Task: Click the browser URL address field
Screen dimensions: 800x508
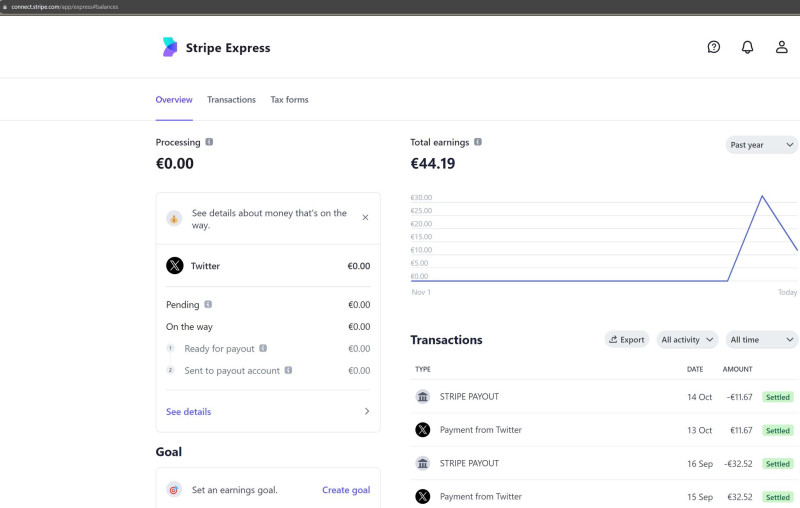Action: (64, 7)
